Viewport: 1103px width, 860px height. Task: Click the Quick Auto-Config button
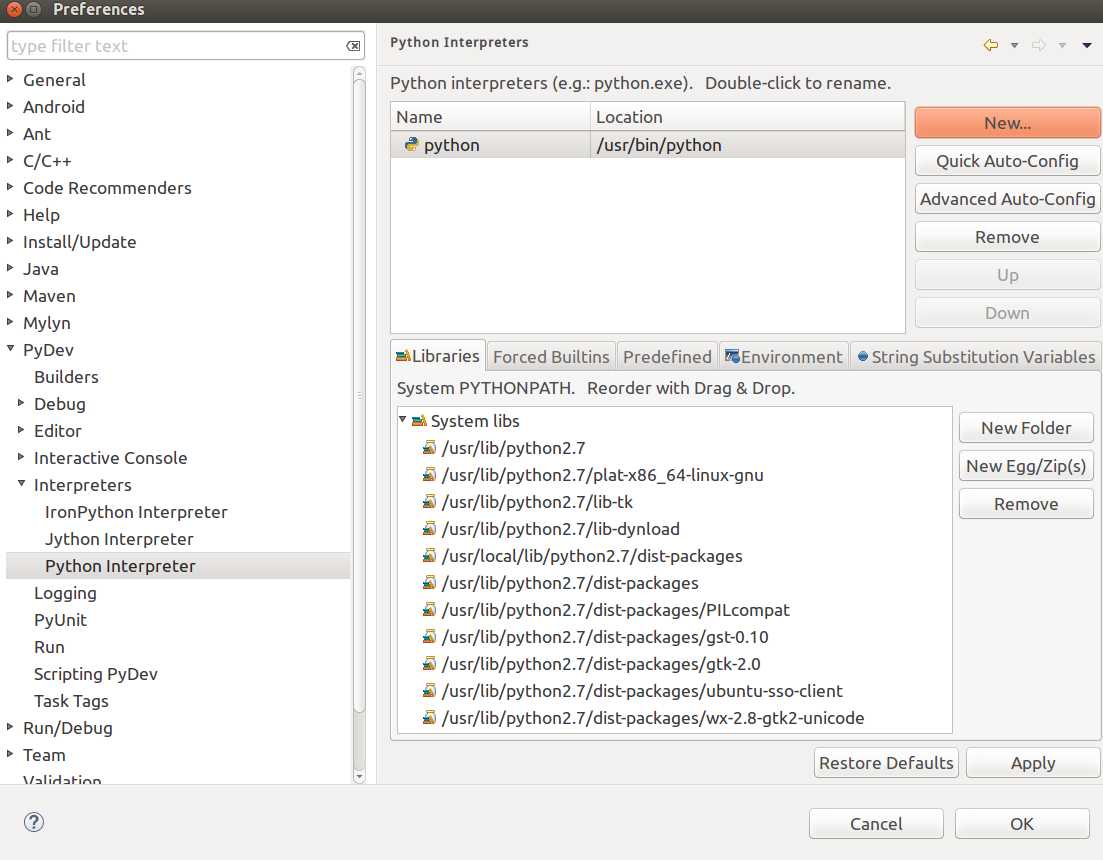(x=1007, y=161)
